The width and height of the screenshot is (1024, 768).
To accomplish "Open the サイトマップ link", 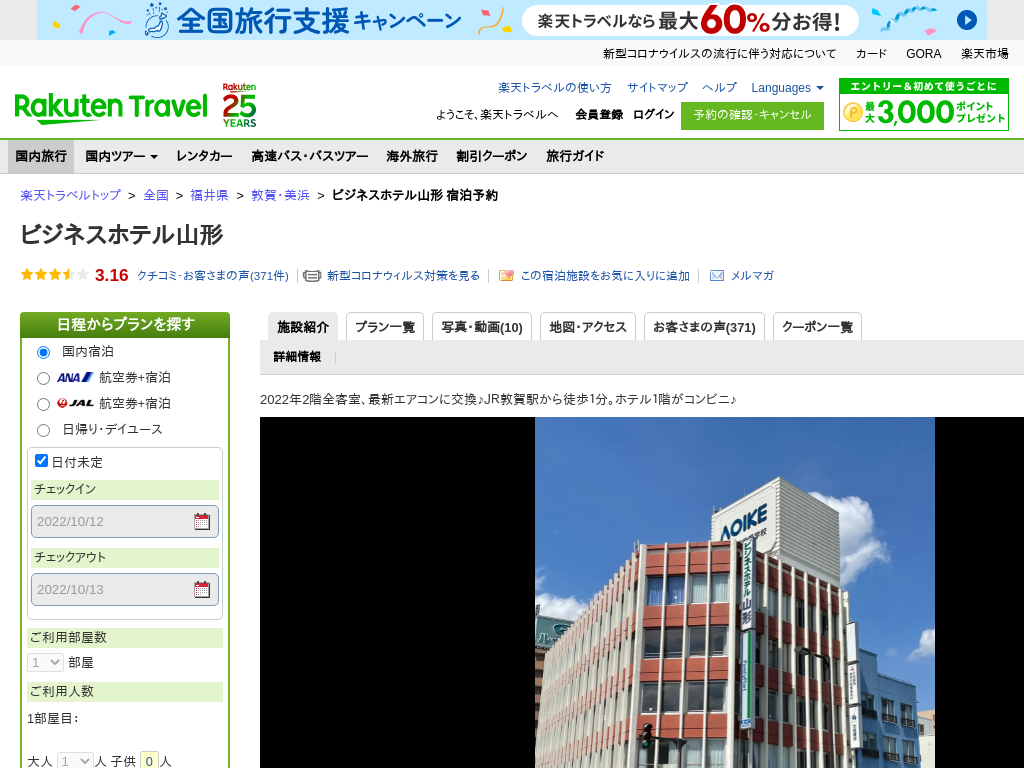I will point(657,88).
